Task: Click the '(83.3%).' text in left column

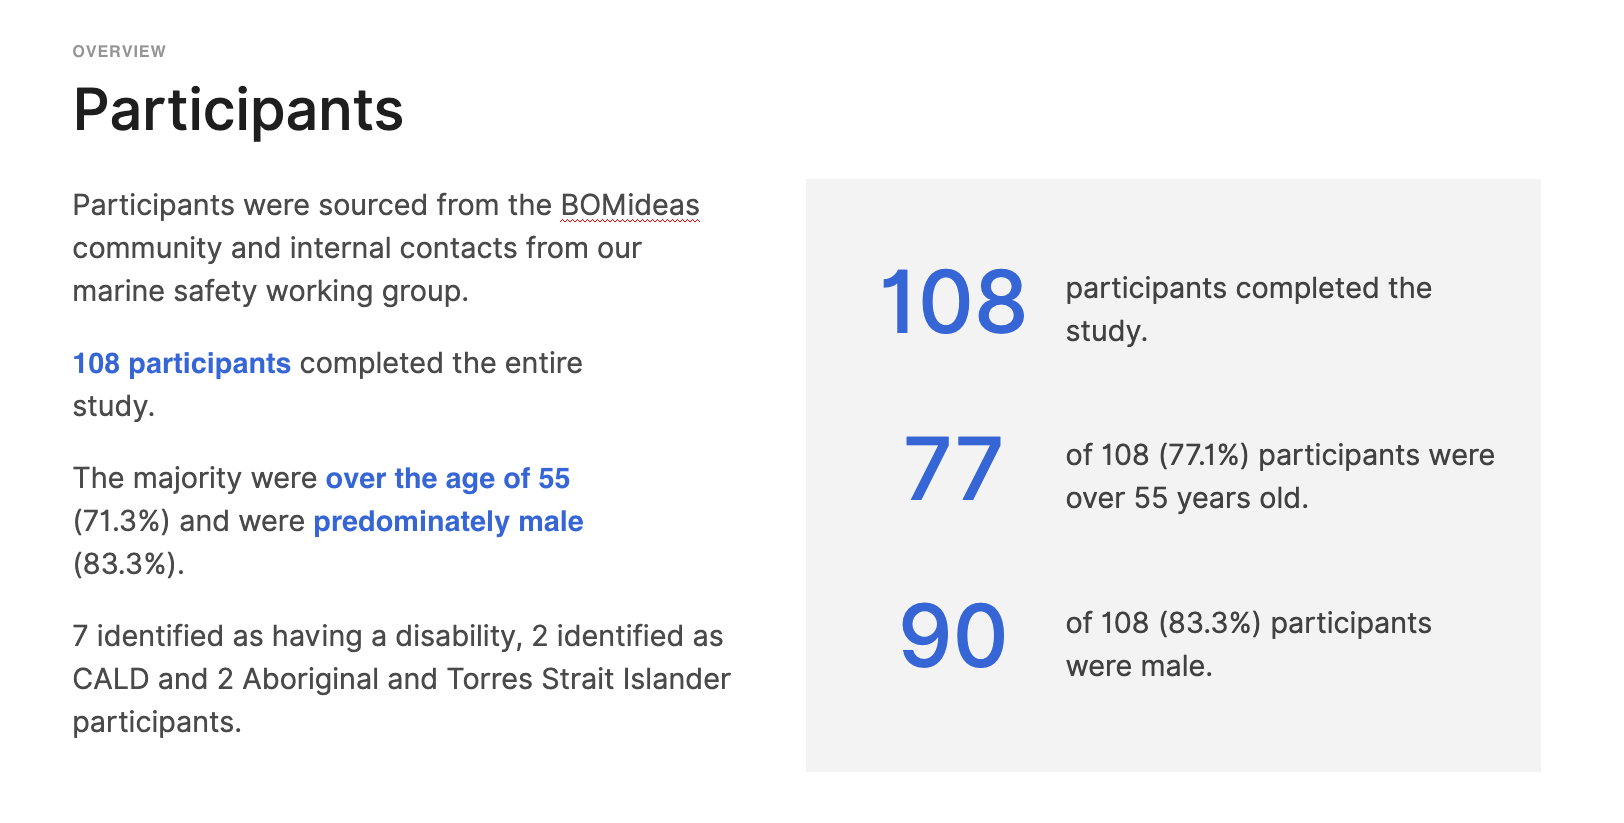Action: (x=129, y=564)
